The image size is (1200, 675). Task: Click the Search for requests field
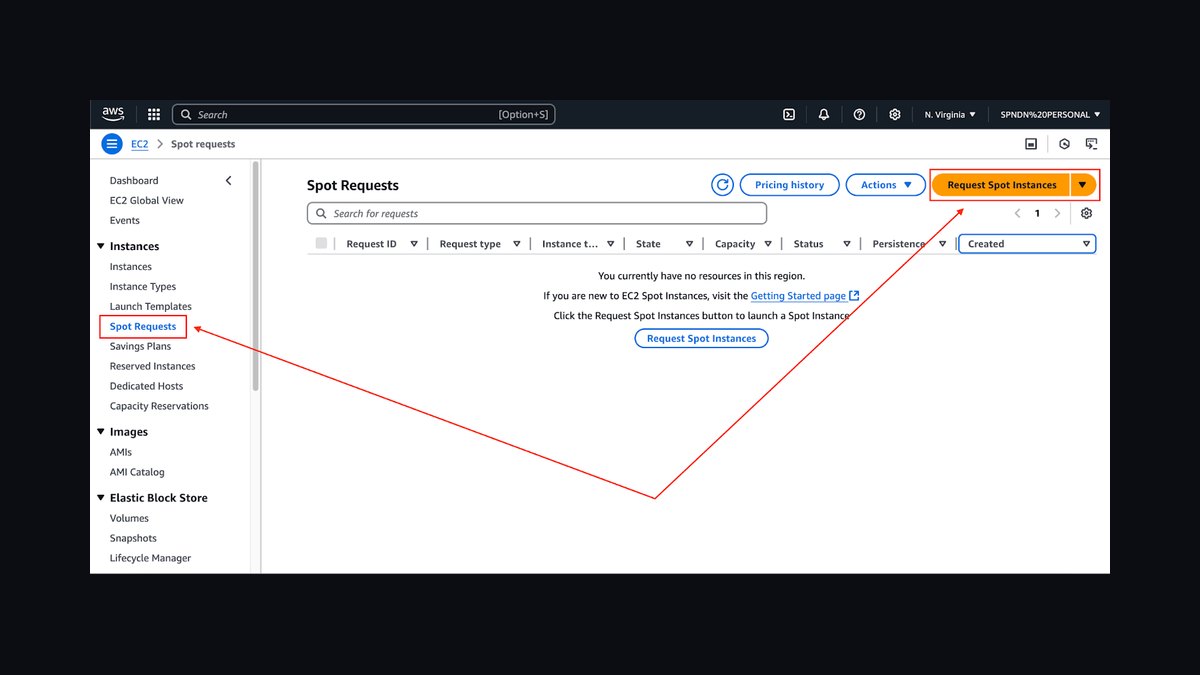(537, 213)
